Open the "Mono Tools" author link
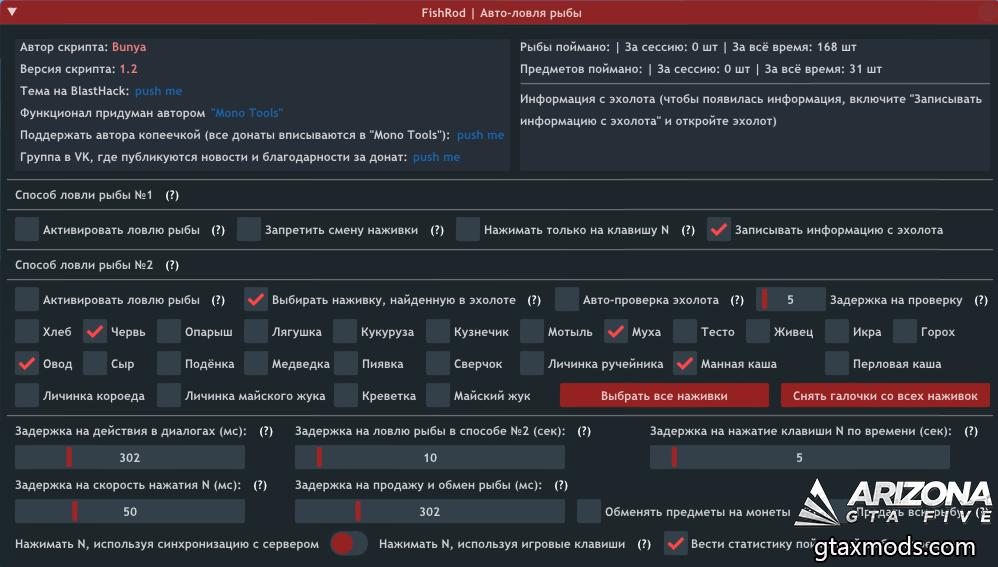 click(x=247, y=113)
